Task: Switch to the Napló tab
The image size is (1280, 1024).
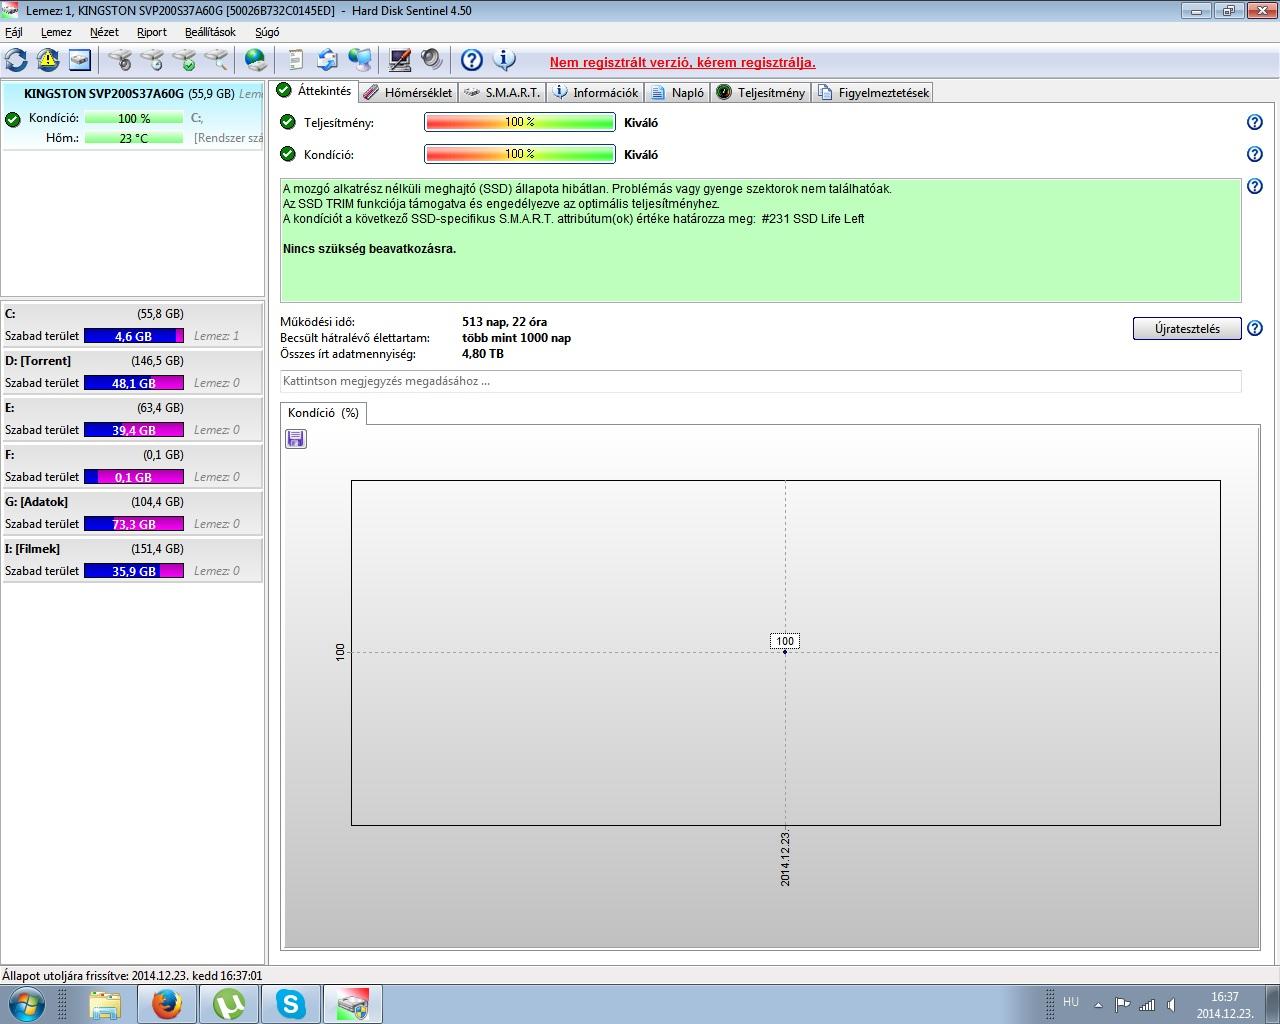Action: [678, 92]
